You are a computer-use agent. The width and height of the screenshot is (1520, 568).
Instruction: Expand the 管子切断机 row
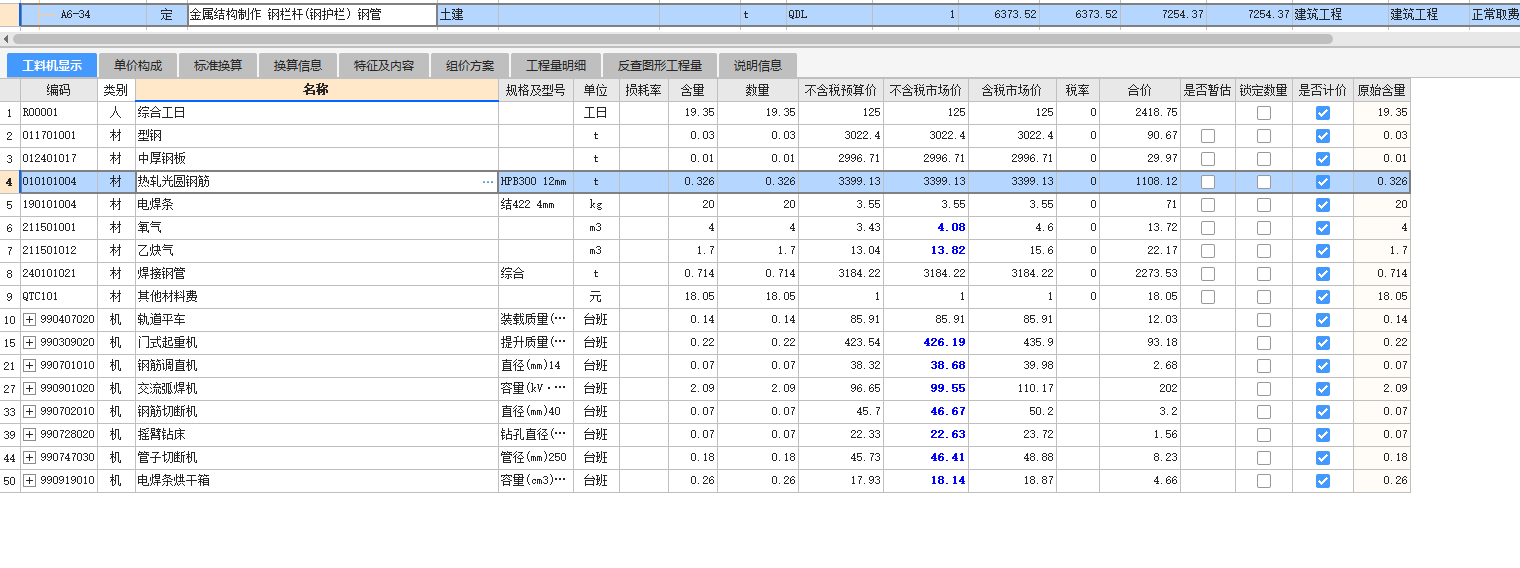point(29,458)
